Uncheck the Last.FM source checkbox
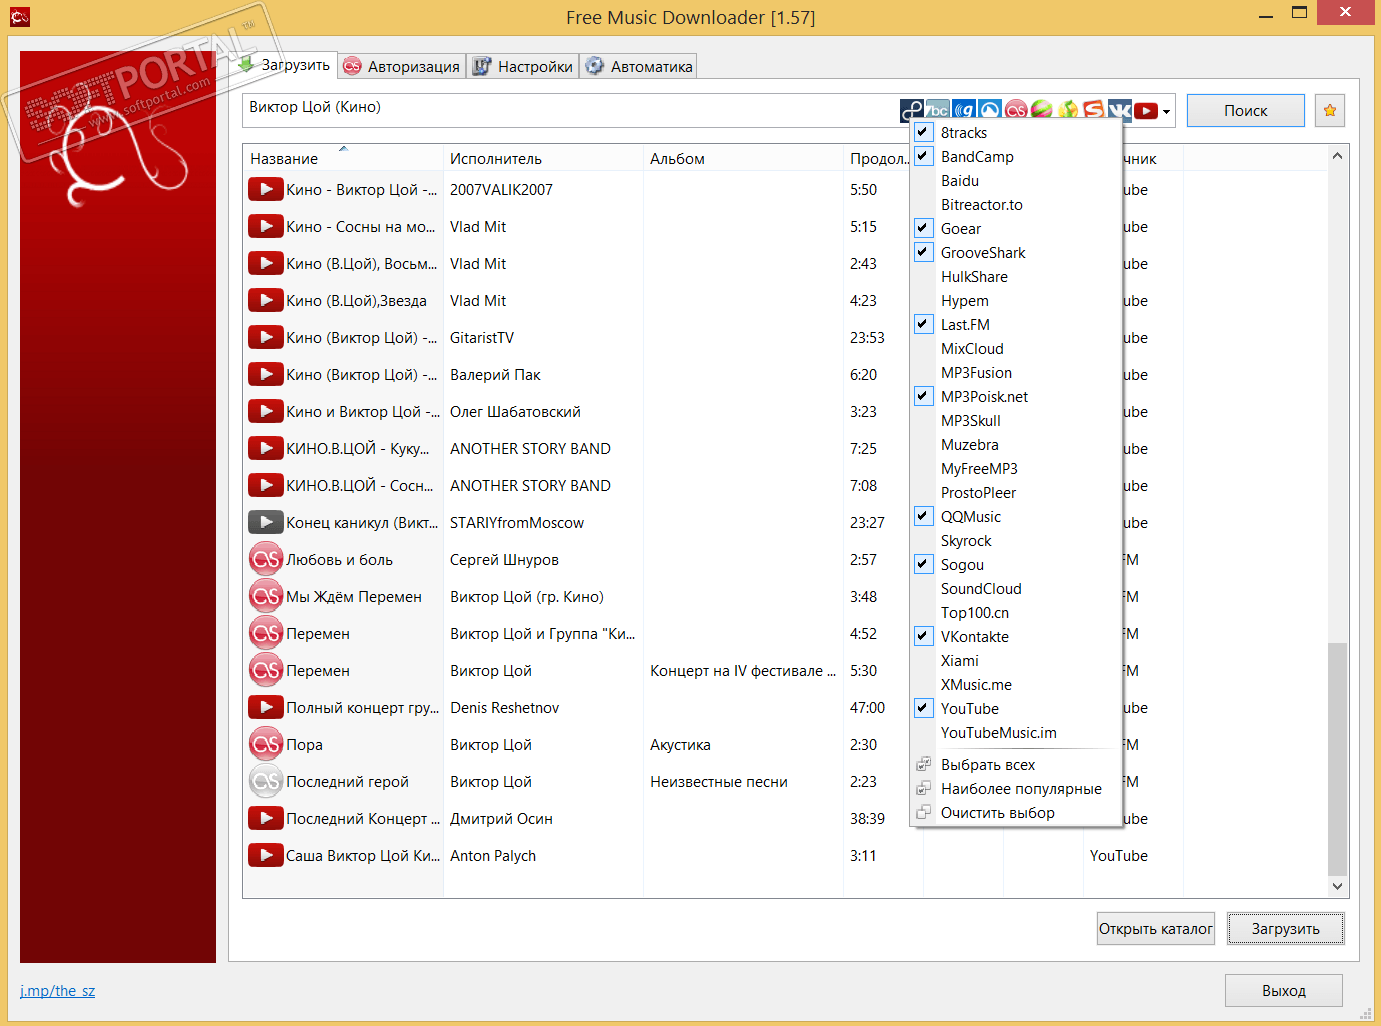 coord(924,324)
